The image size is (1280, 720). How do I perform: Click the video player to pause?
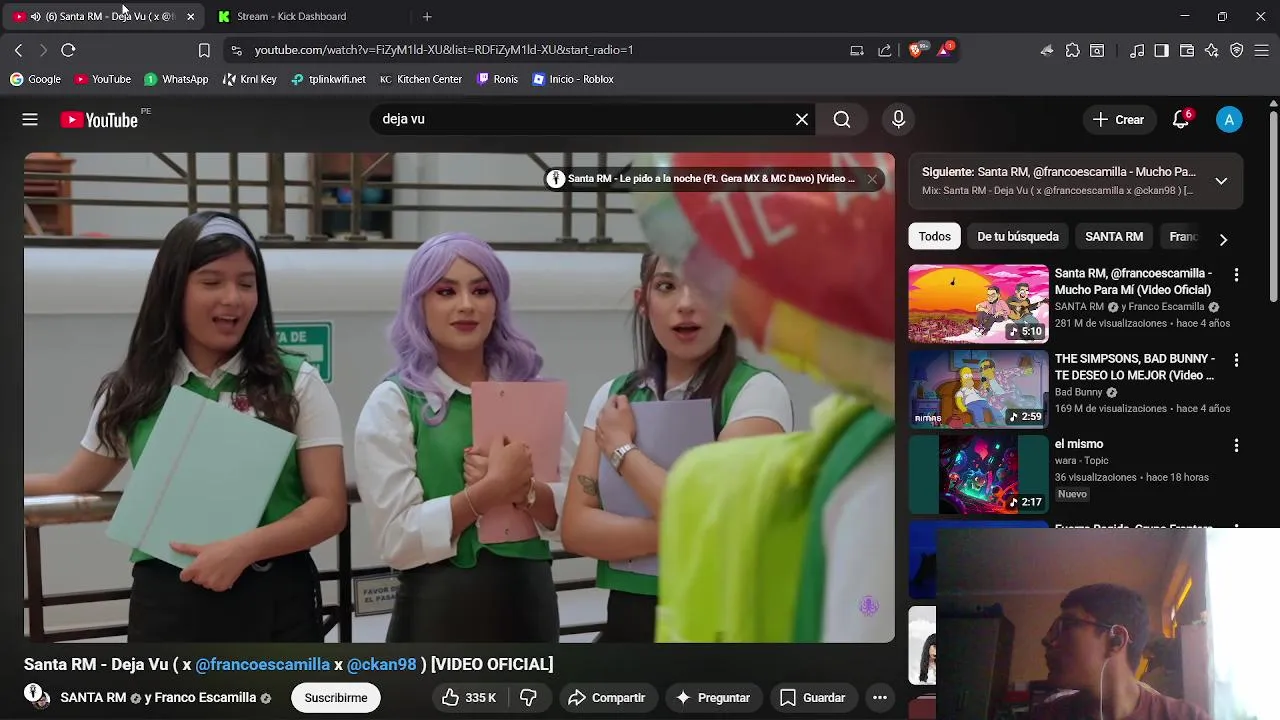(x=459, y=397)
